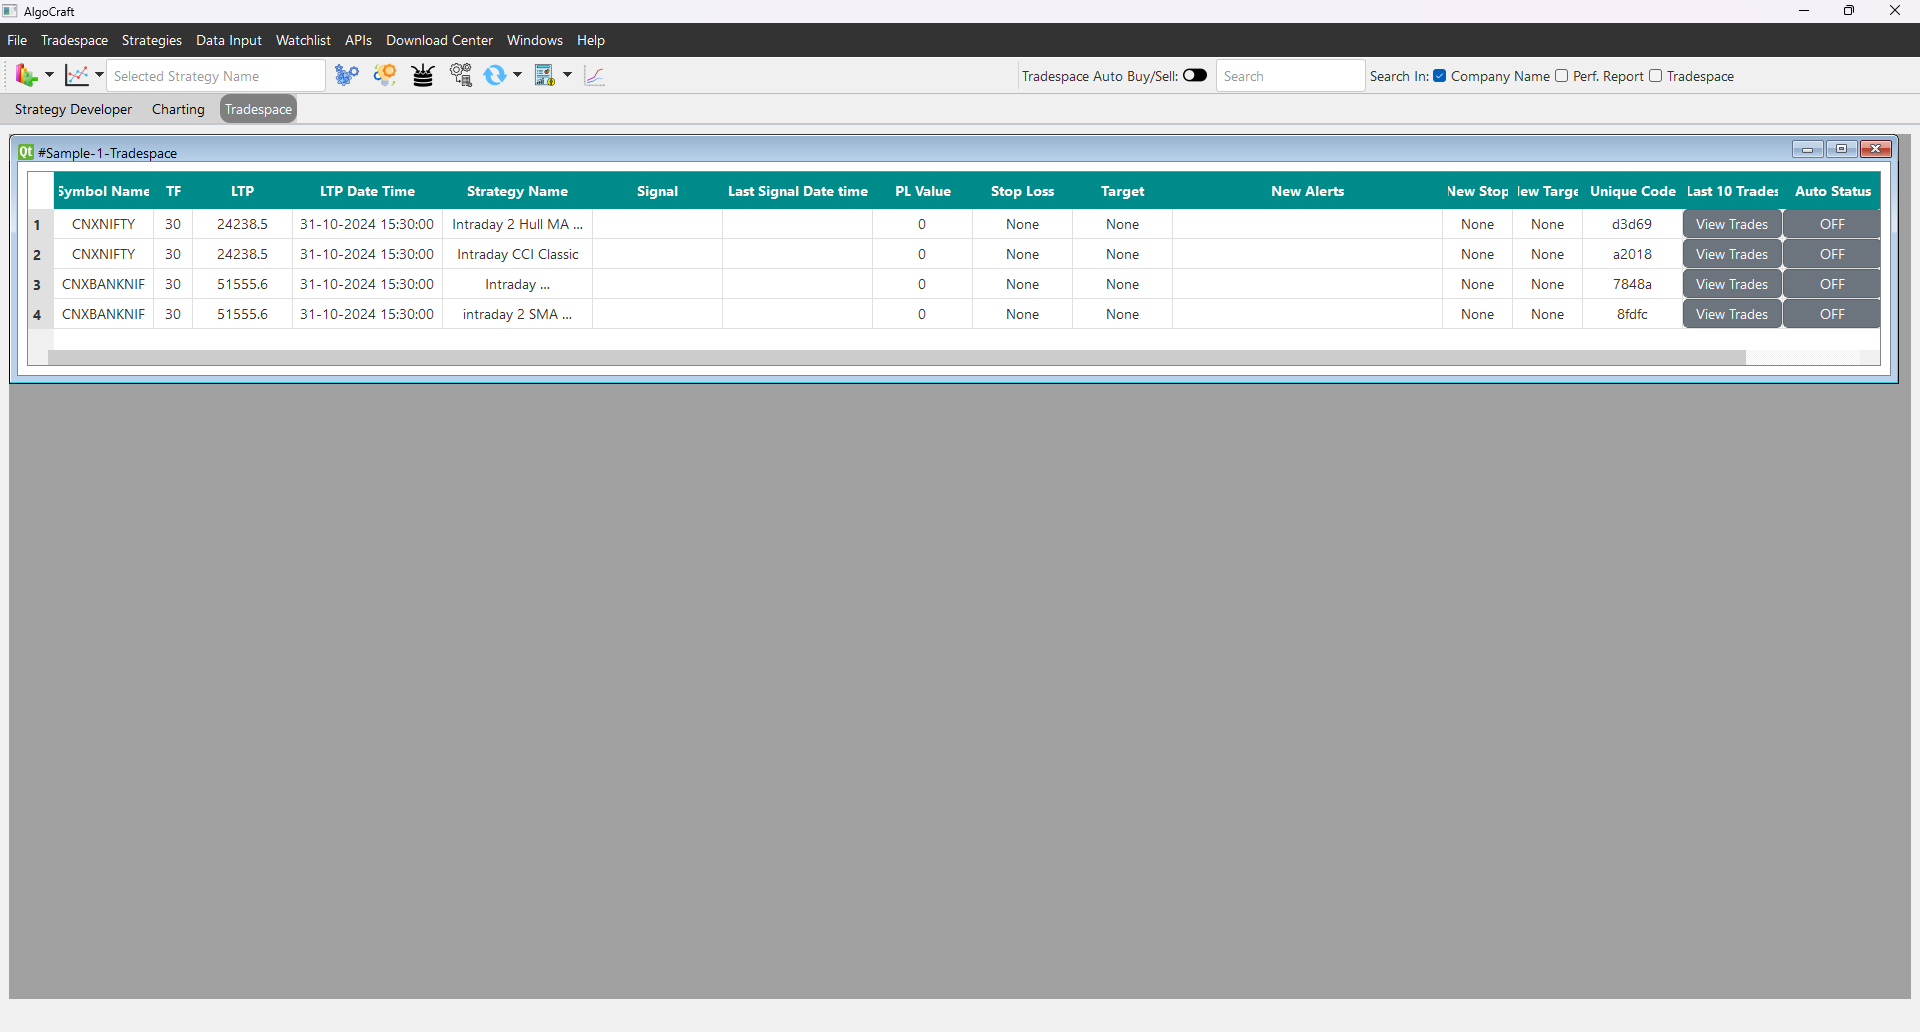Click the faded curve chart icon
The image size is (1920, 1032).
click(595, 75)
